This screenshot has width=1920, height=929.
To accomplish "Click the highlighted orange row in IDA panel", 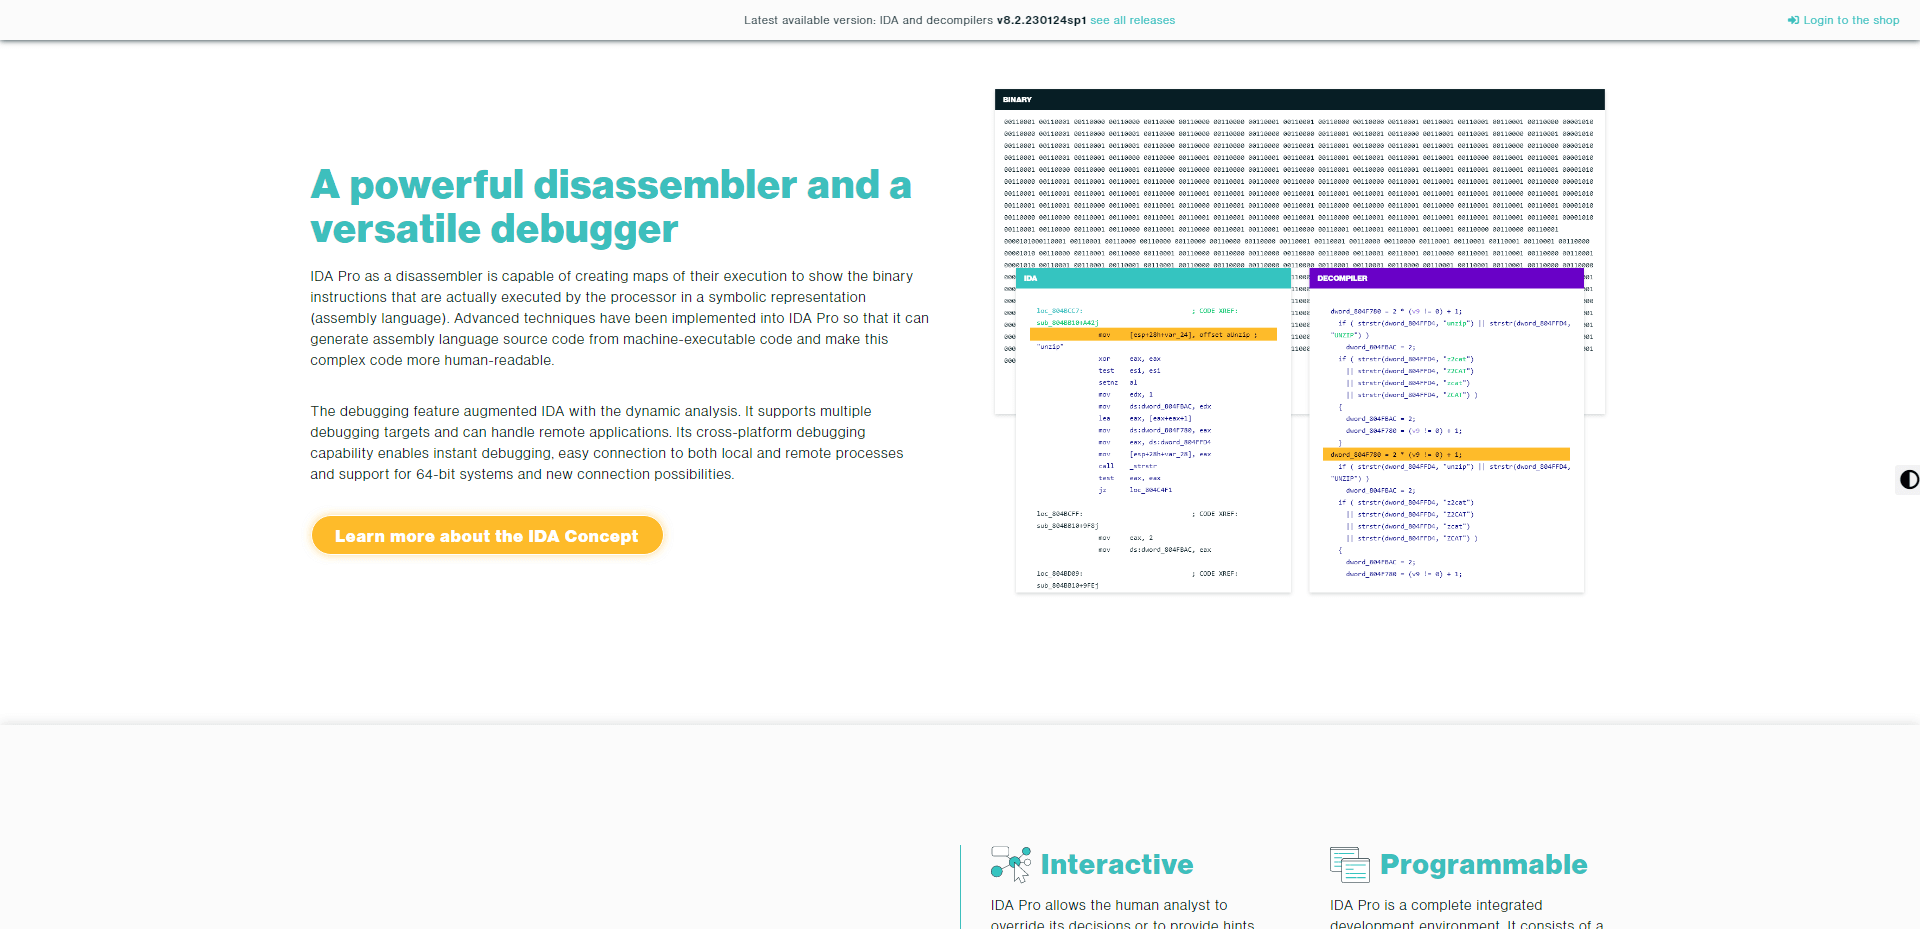I will 1153,335.
